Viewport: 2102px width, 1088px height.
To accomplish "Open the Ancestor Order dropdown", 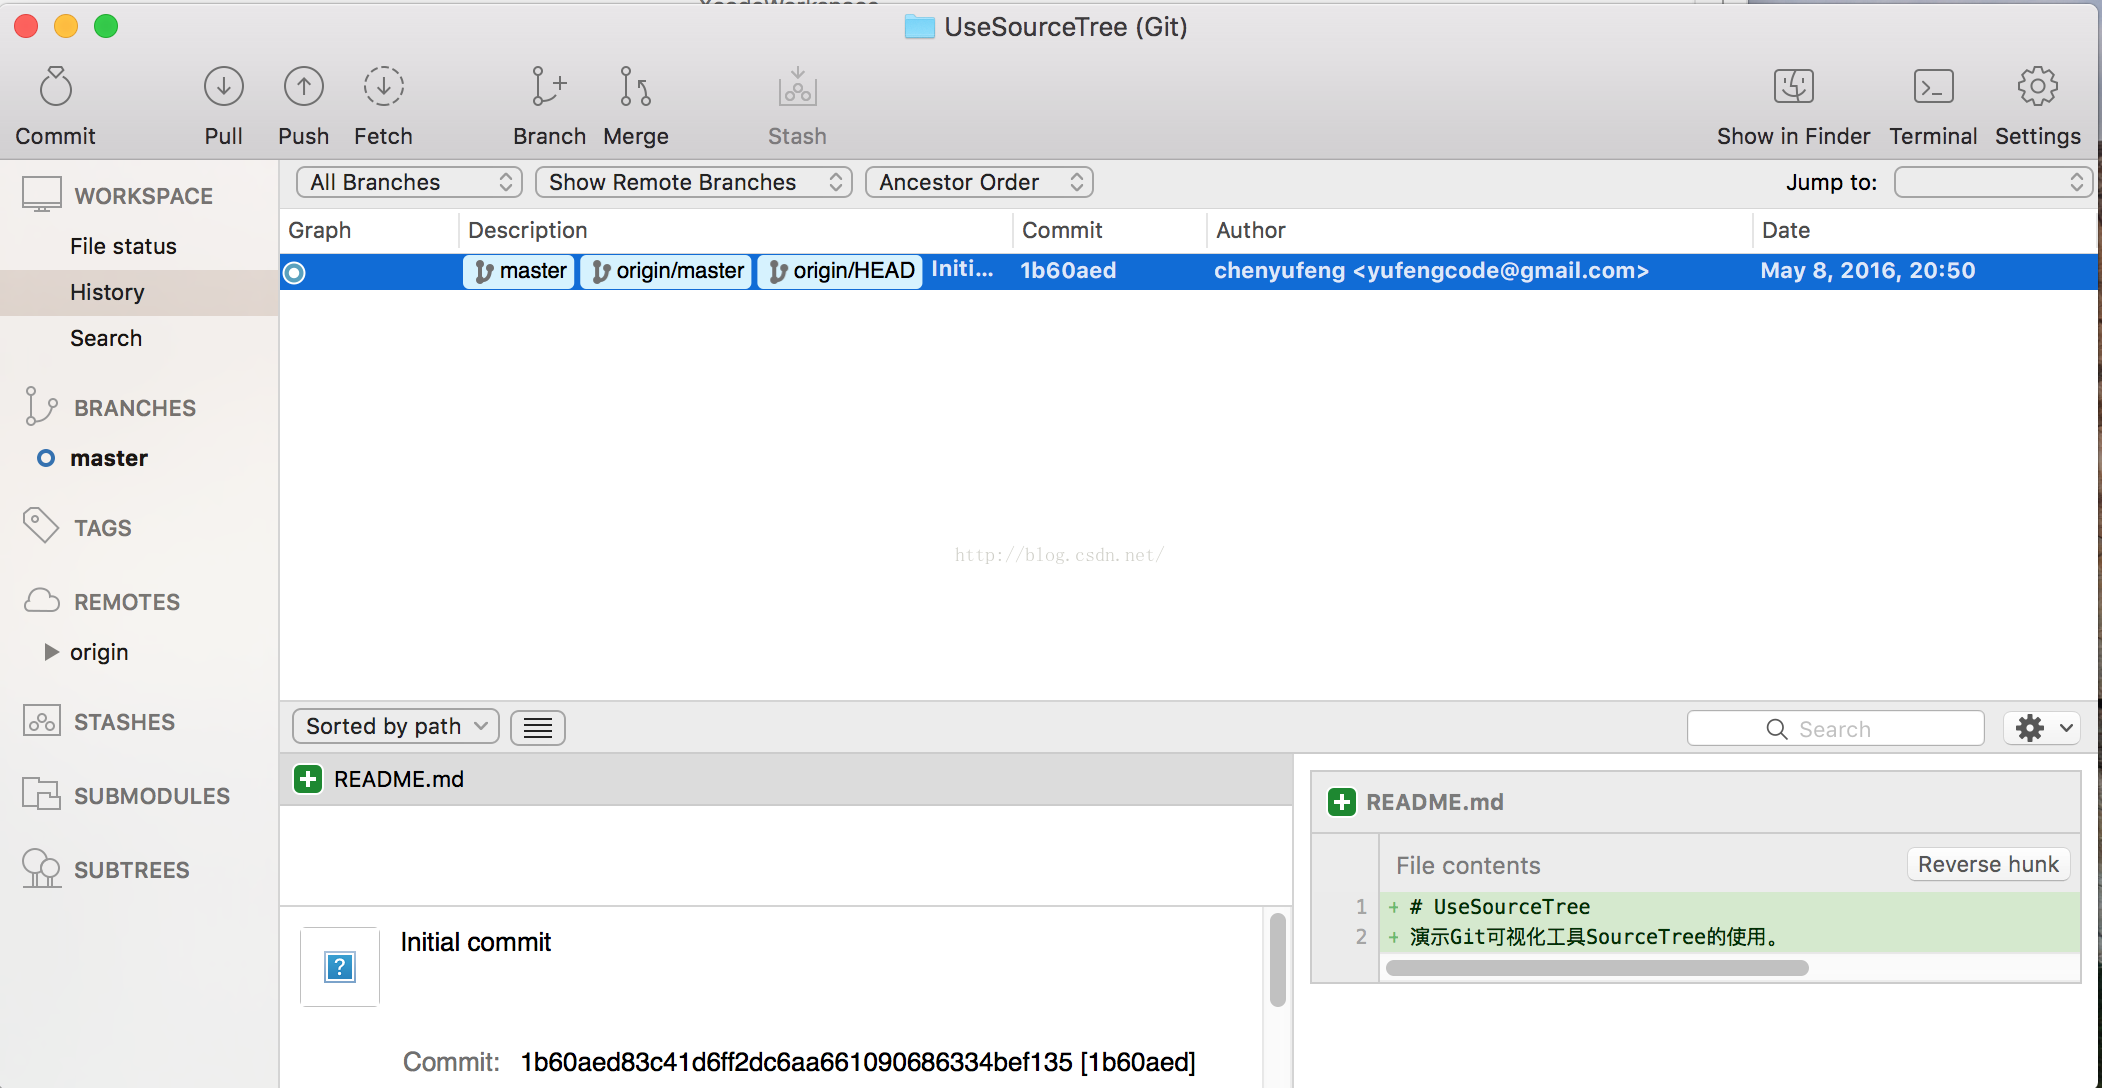I will 979,182.
